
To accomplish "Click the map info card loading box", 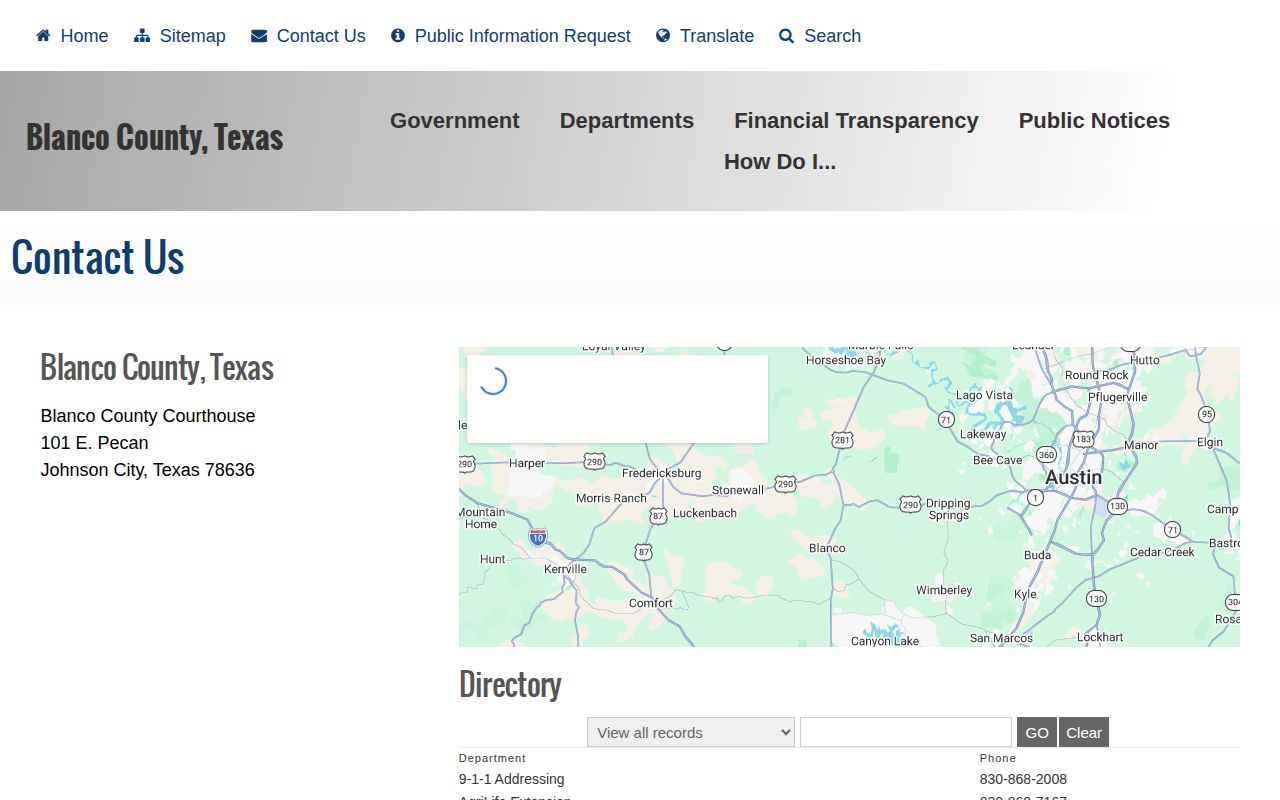I will click(x=617, y=399).
